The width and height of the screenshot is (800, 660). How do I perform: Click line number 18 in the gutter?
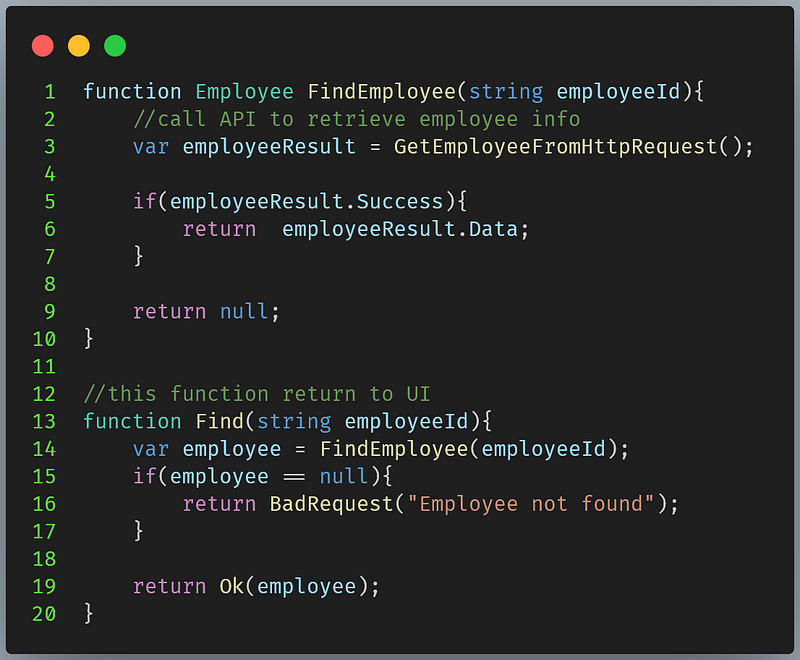44,559
